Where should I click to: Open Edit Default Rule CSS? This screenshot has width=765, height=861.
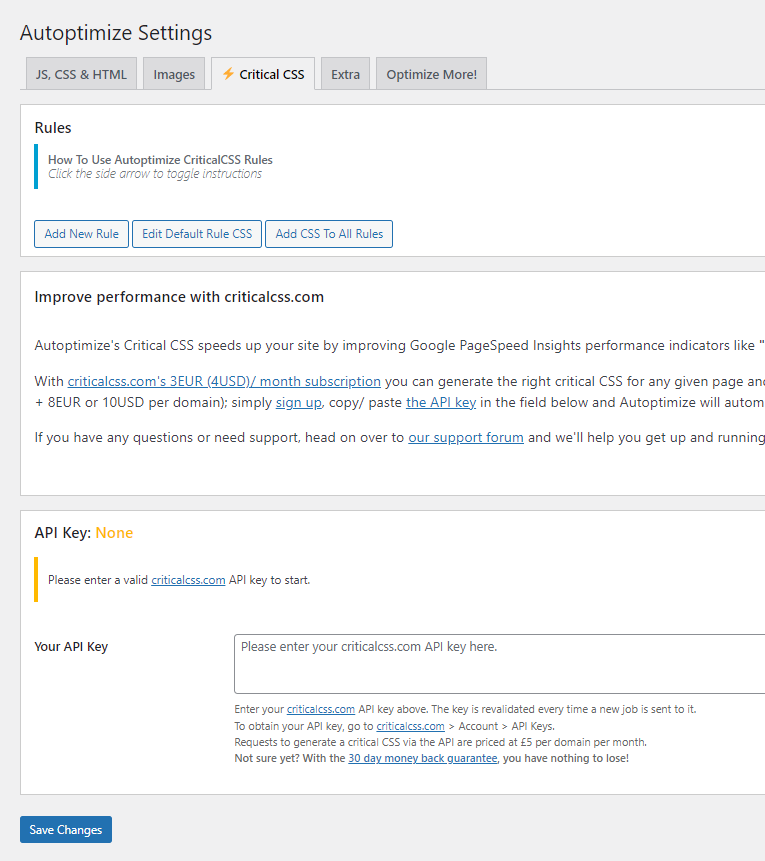pos(197,234)
